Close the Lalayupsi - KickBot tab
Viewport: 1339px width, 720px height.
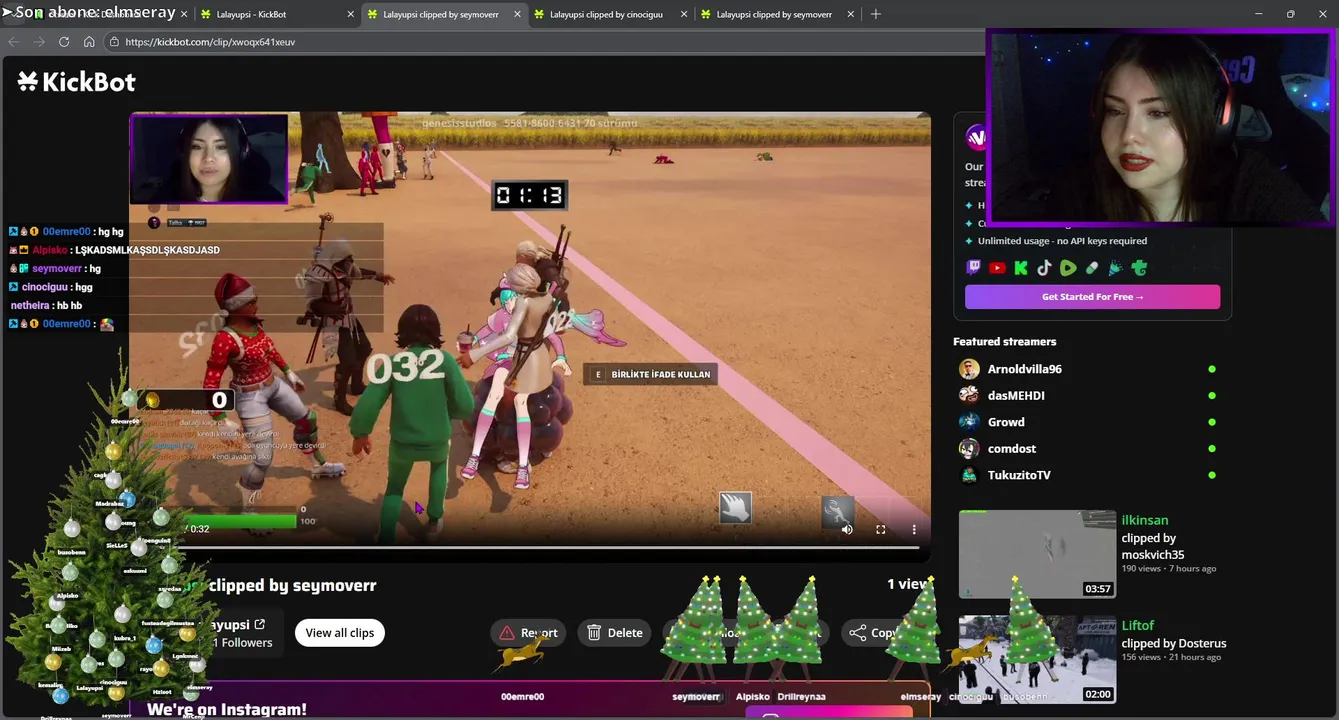coord(351,15)
